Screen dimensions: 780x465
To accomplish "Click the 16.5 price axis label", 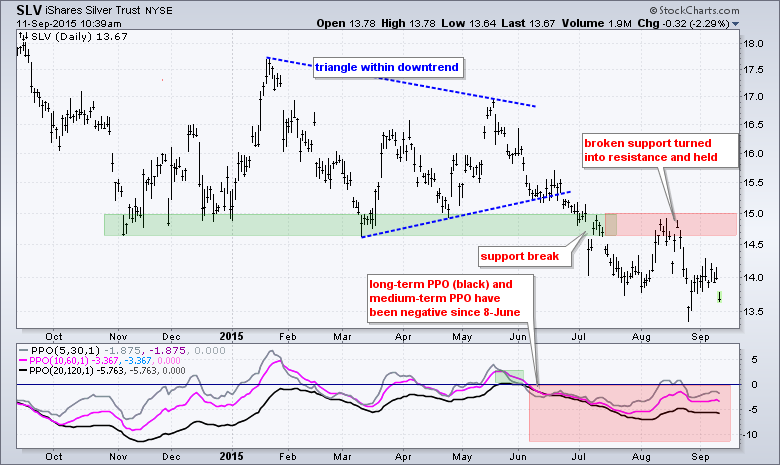I will (x=753, y=124).
